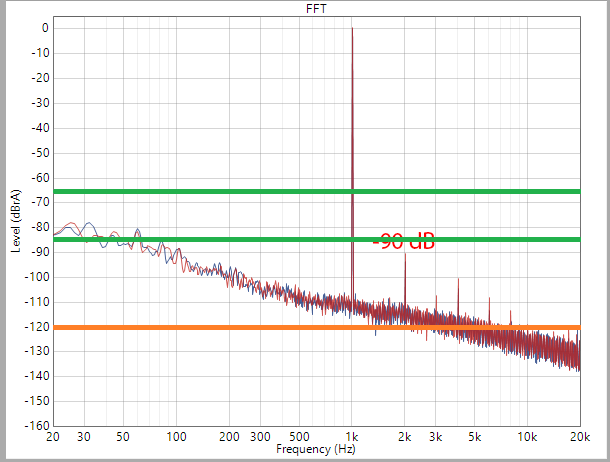Viewport: 610px width, 462px height.
Task: Click the 2k frequency tick label
Action: click(405, 437)
